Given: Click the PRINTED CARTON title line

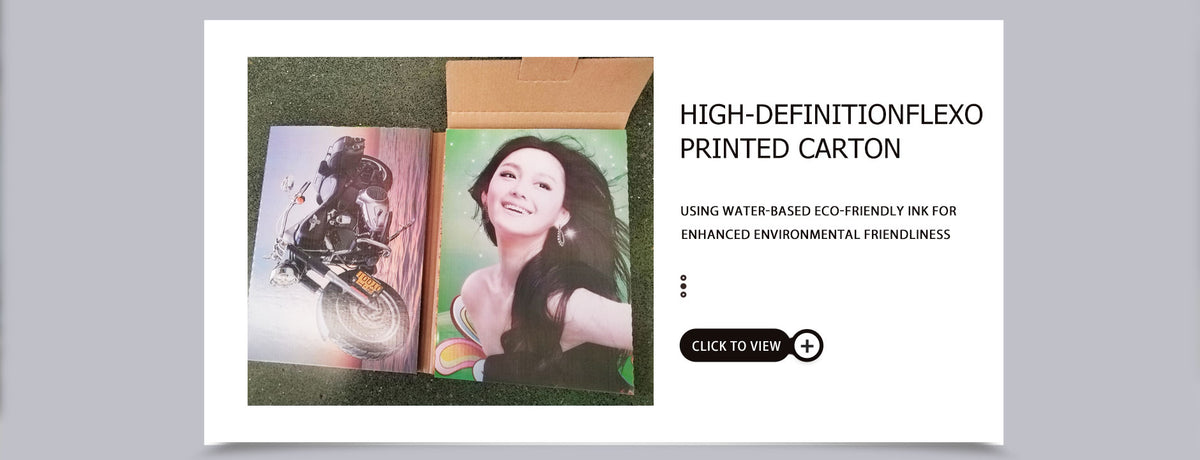Looking at the screenshot, I should coord(790,148).
